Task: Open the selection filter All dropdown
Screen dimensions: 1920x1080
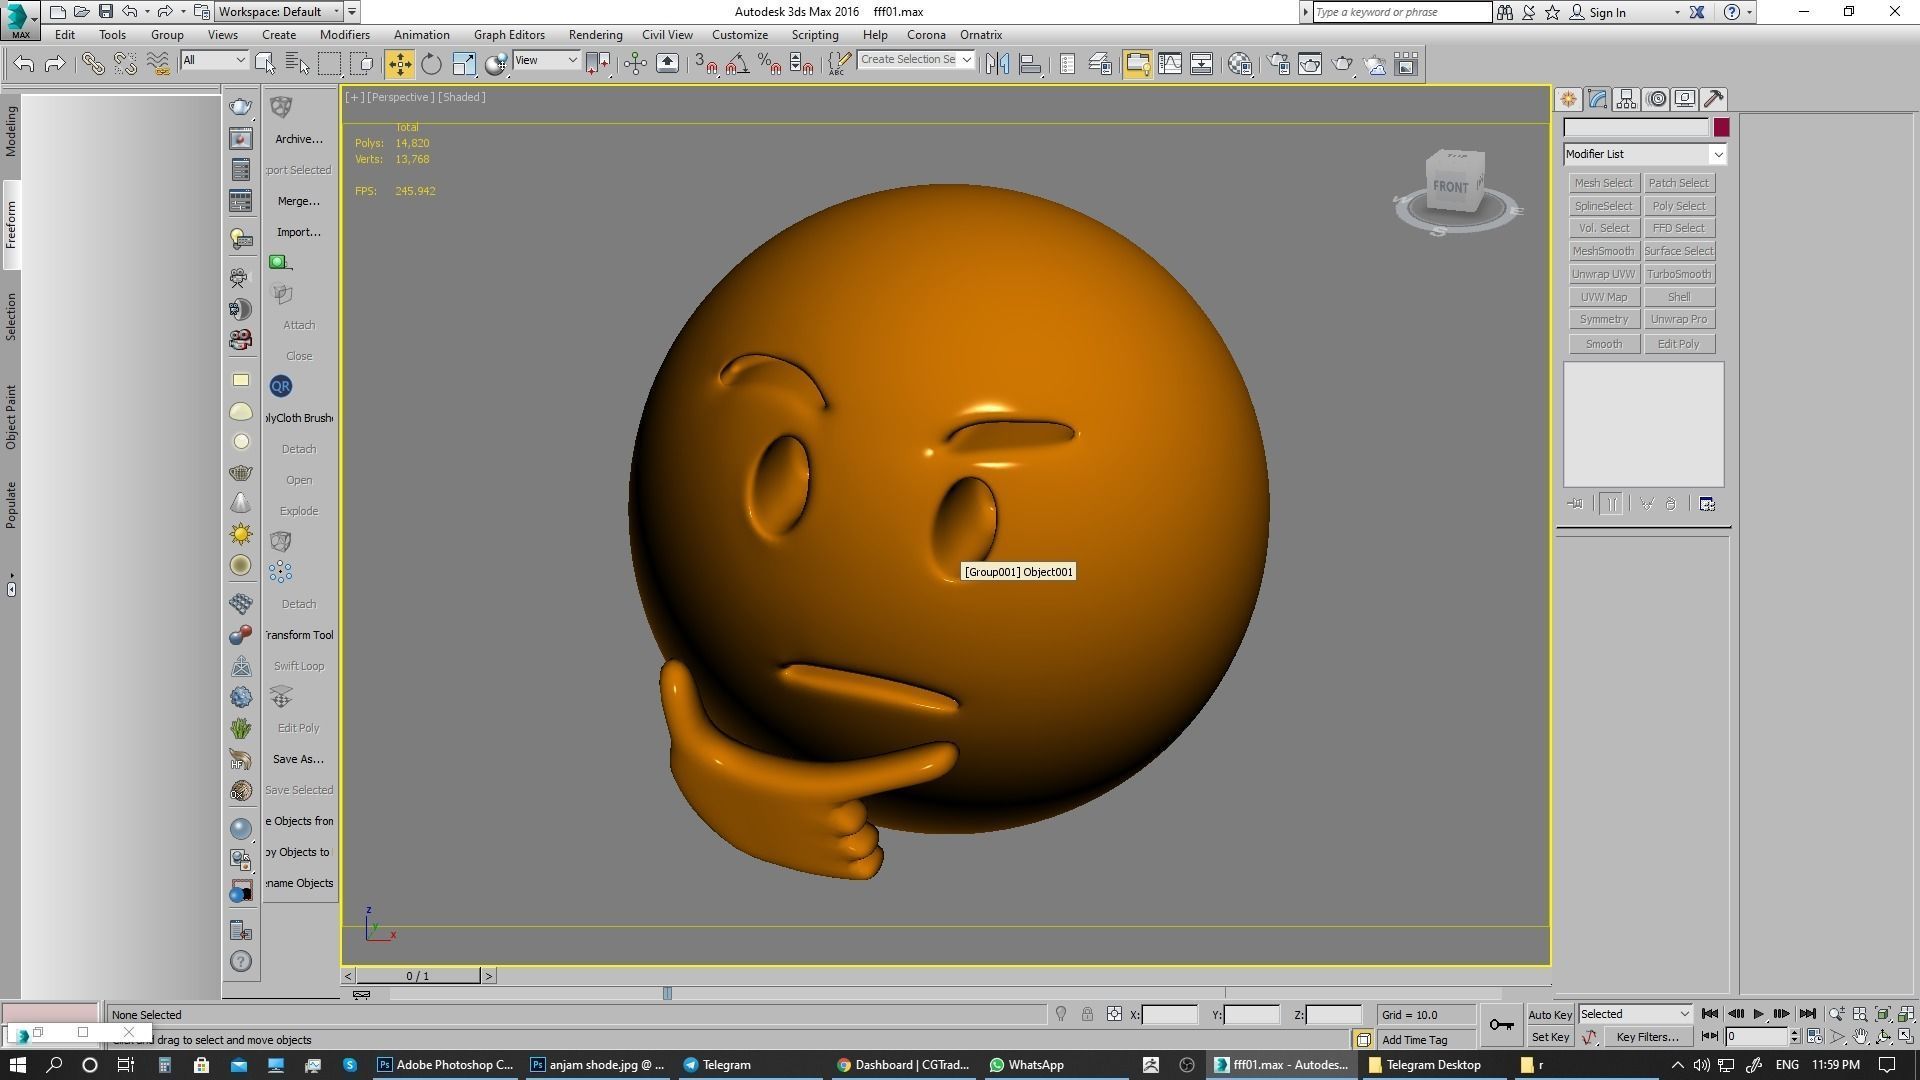Action: click(x=214, y=61)
